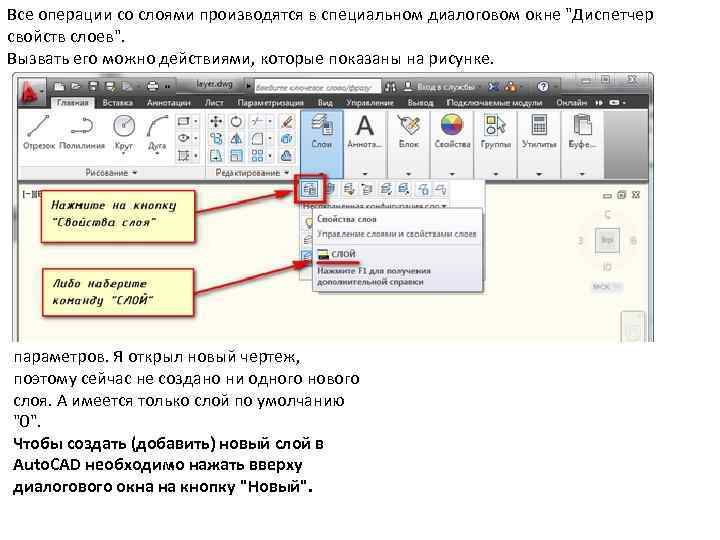Expand the arrow under the Аннота... panel
The height and width of the screenshot is (540, 720).
365,174
